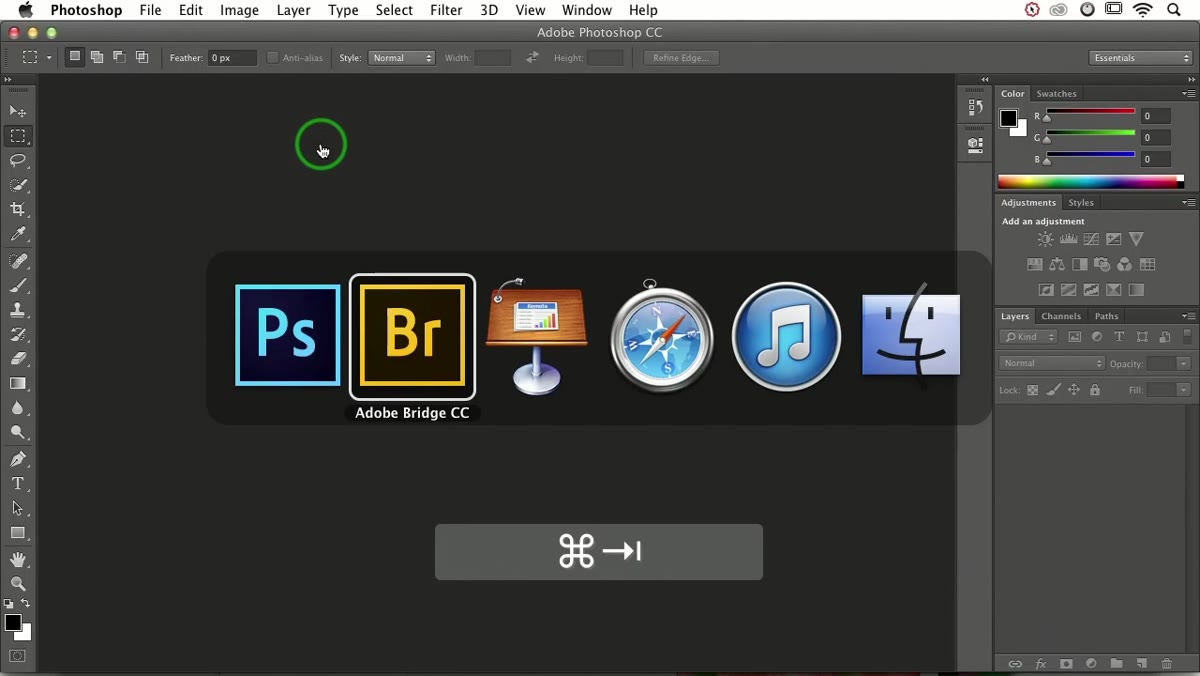Click the rainbow color spectrum ramp
1200x676 pixels.
click(x=1091, y=182)
